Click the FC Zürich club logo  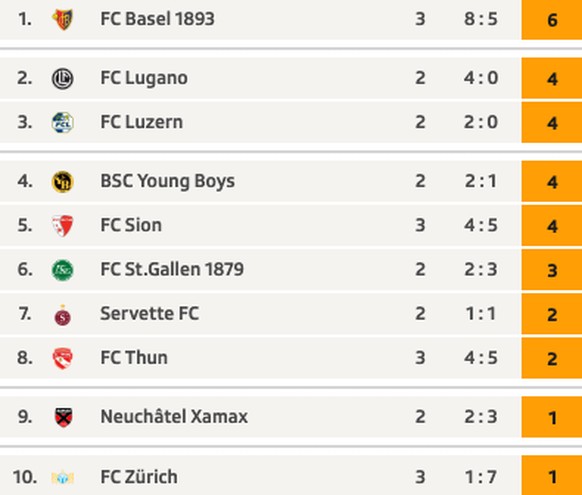point(62,477)
